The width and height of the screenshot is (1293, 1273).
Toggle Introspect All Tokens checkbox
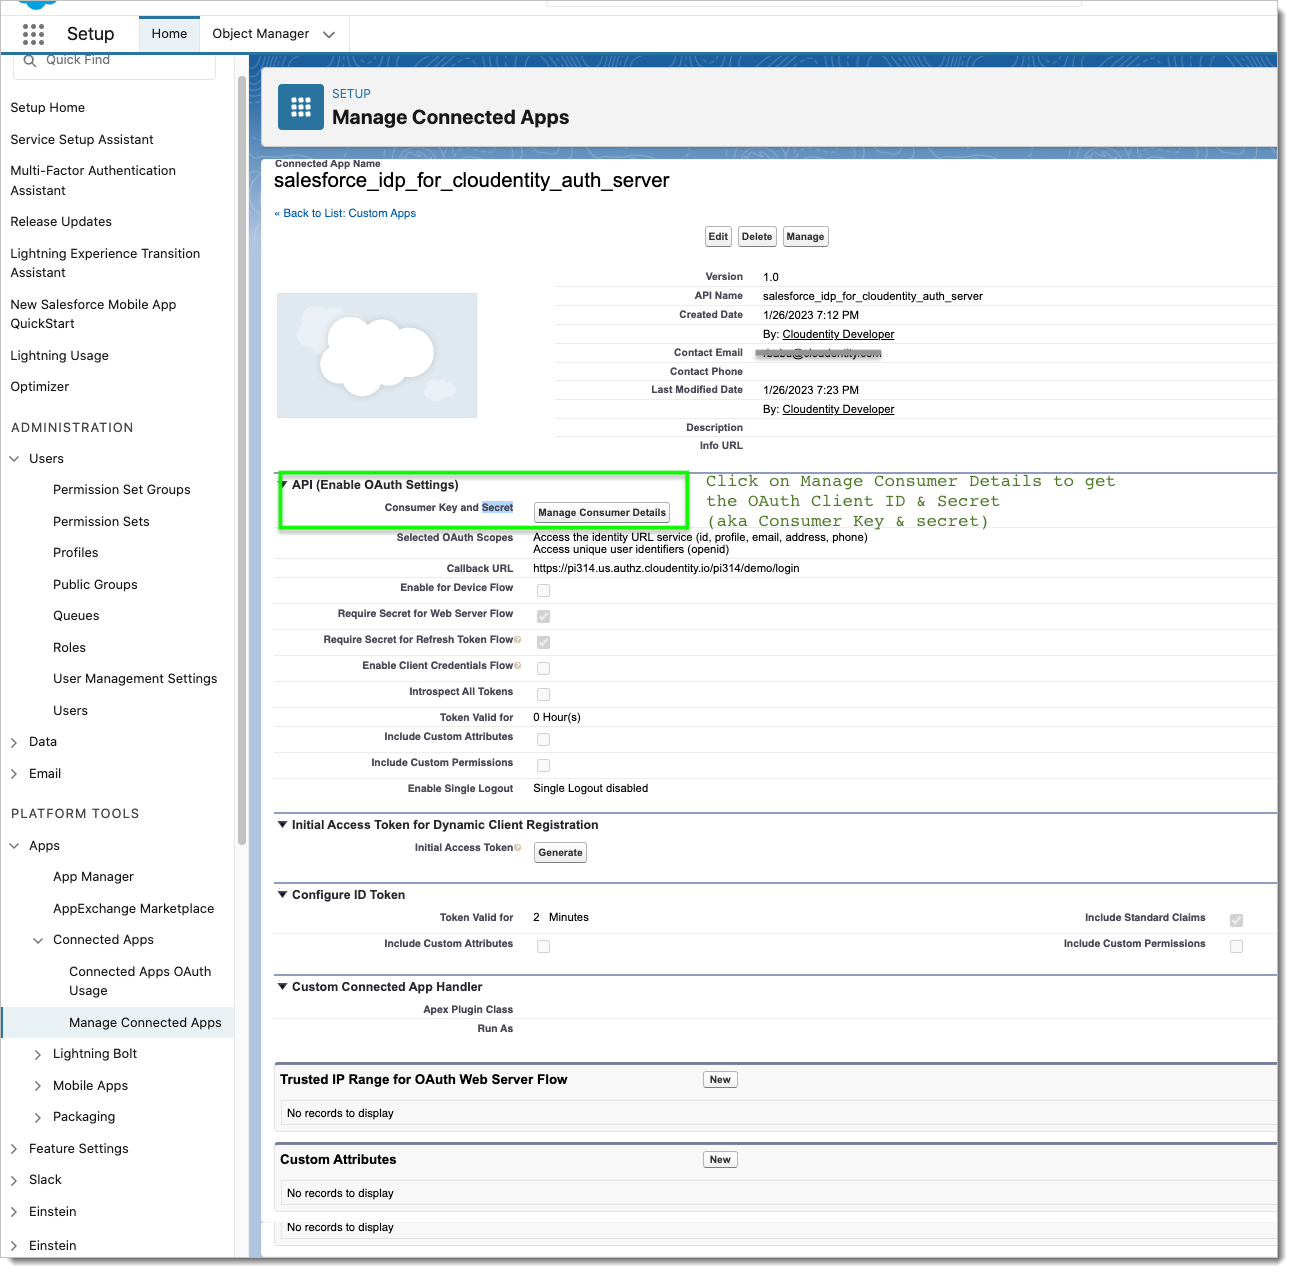543,694
